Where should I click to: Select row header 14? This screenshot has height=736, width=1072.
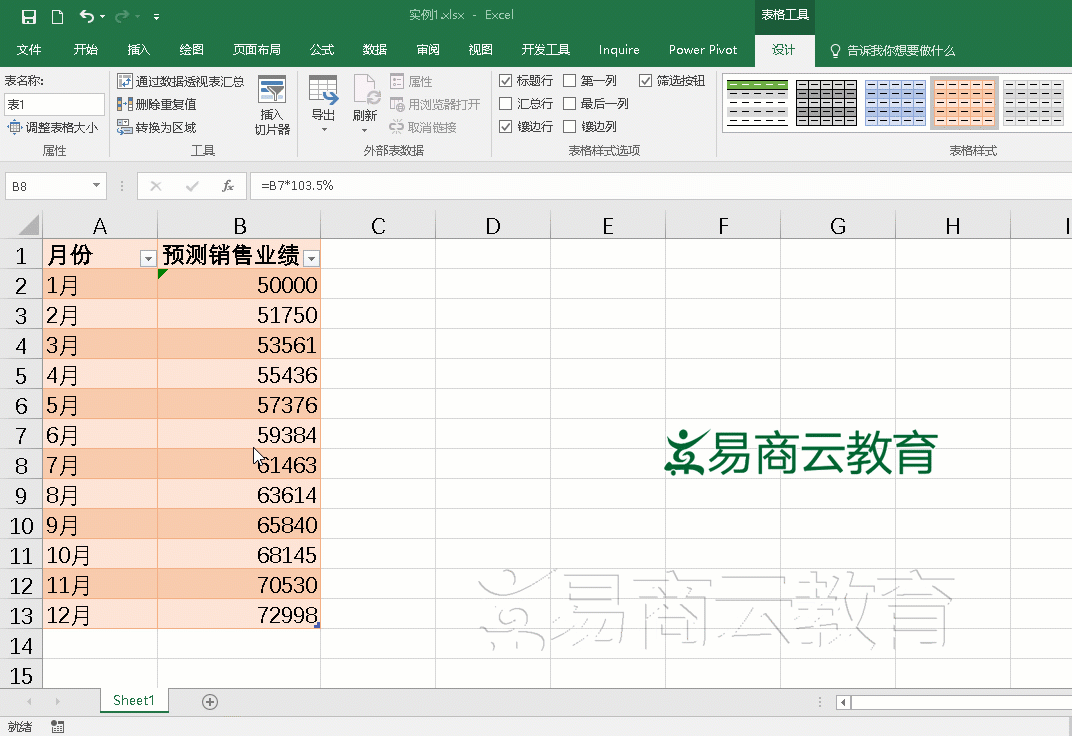click(21, 646)
